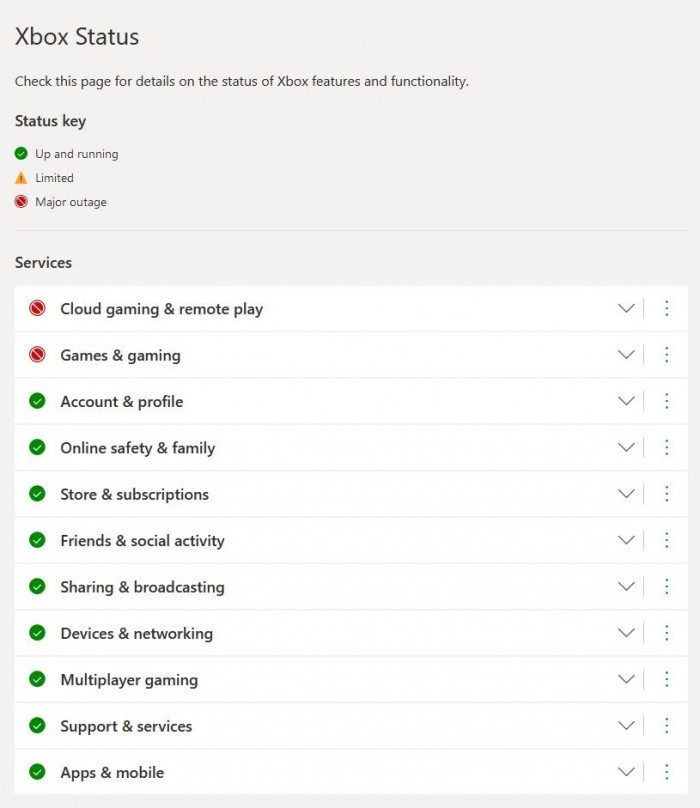Click the red status icon for Cloud gaming

pos(37,309)
